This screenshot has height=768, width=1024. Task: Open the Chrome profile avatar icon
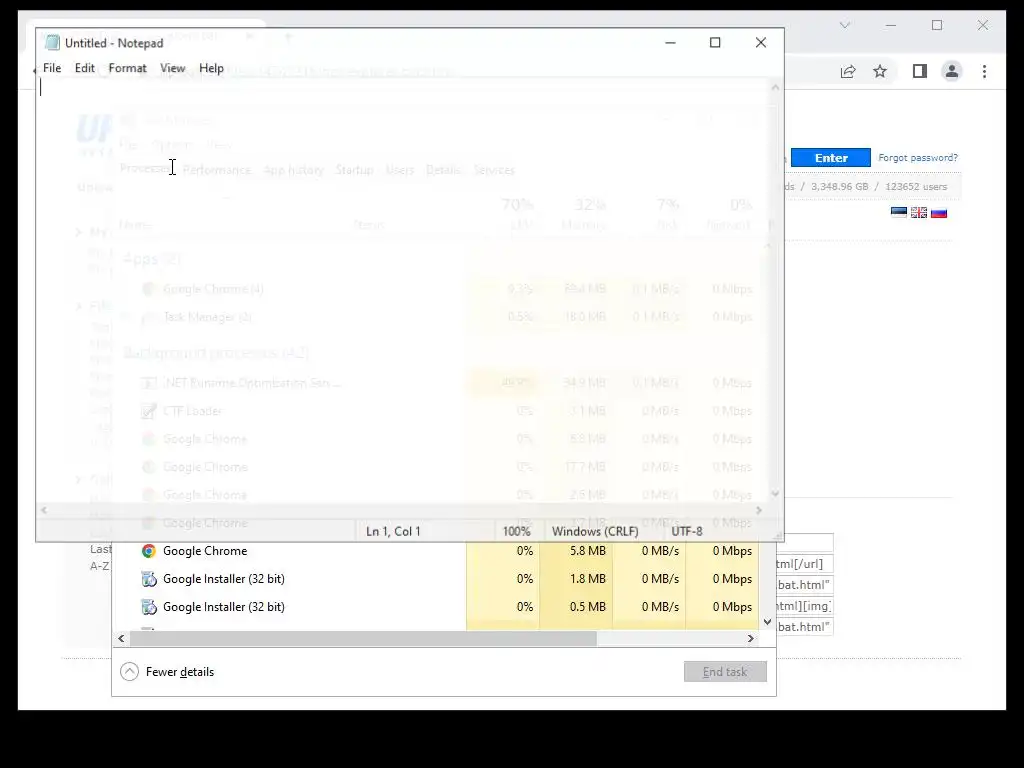click(952, 71)
